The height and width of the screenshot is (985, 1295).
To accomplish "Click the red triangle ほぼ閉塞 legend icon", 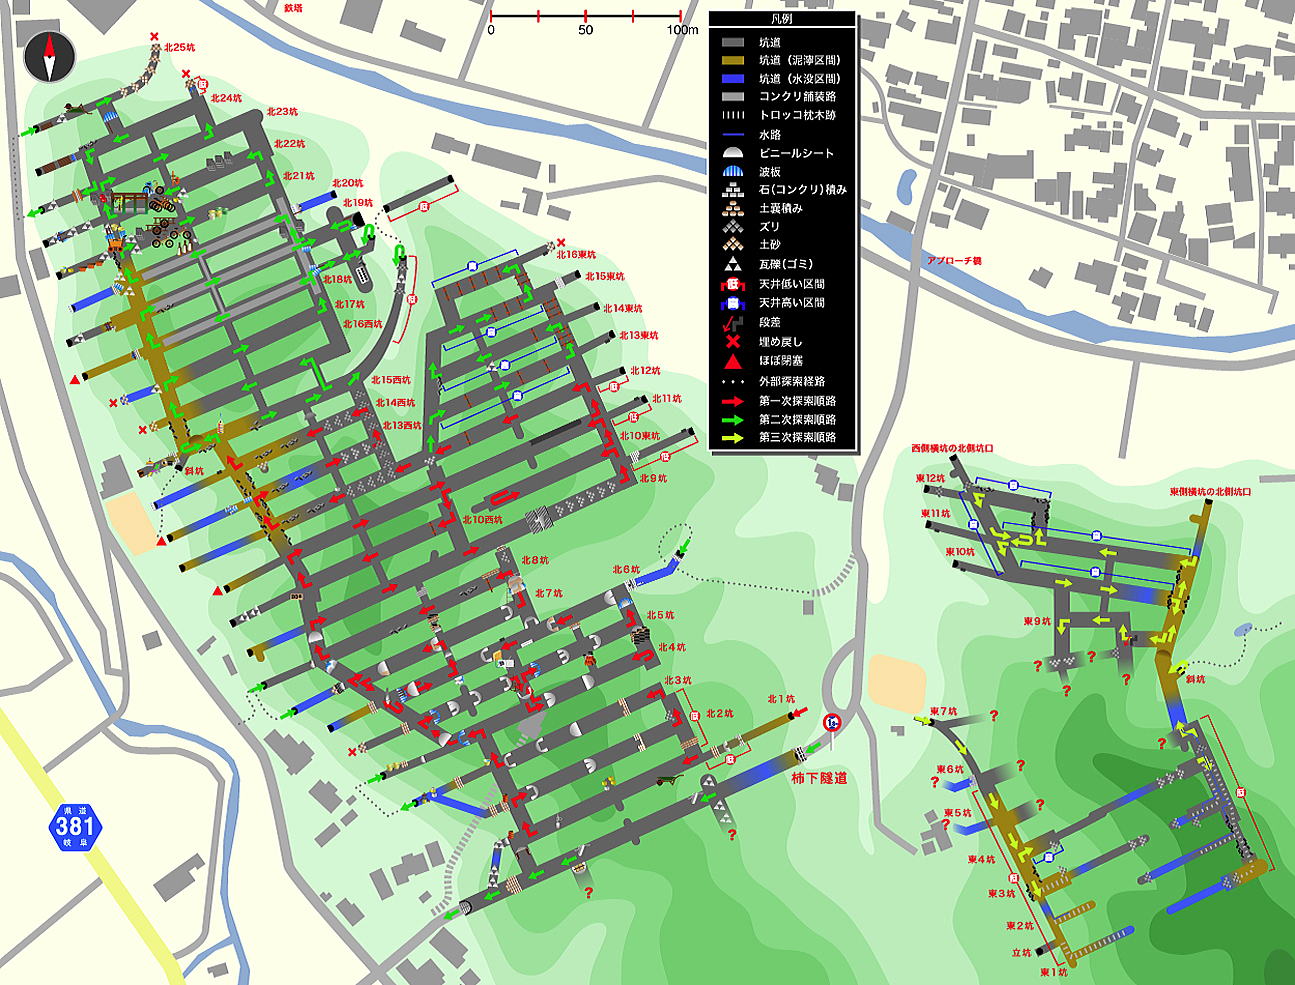I will point(734,361).
